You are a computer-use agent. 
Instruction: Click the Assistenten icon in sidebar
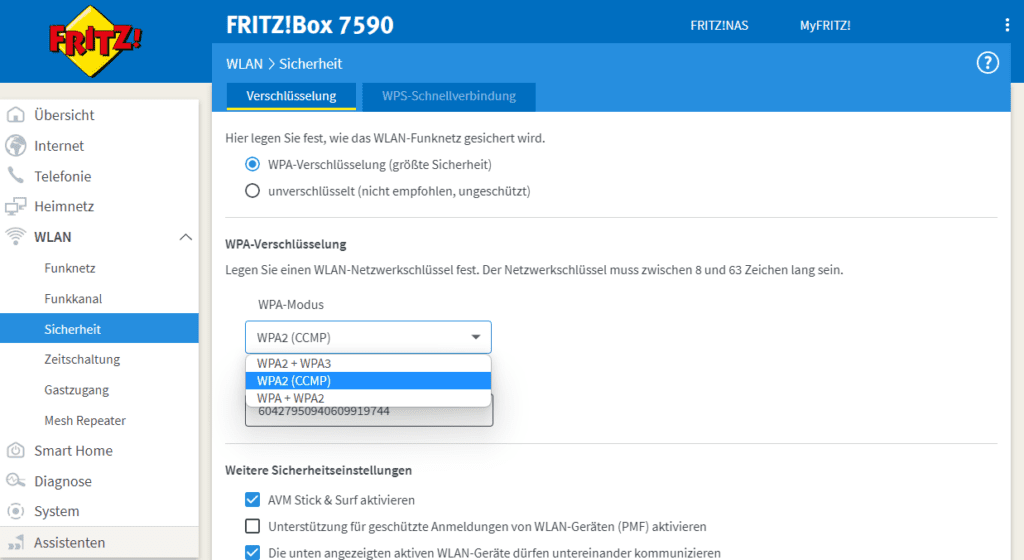coord(16,542)
